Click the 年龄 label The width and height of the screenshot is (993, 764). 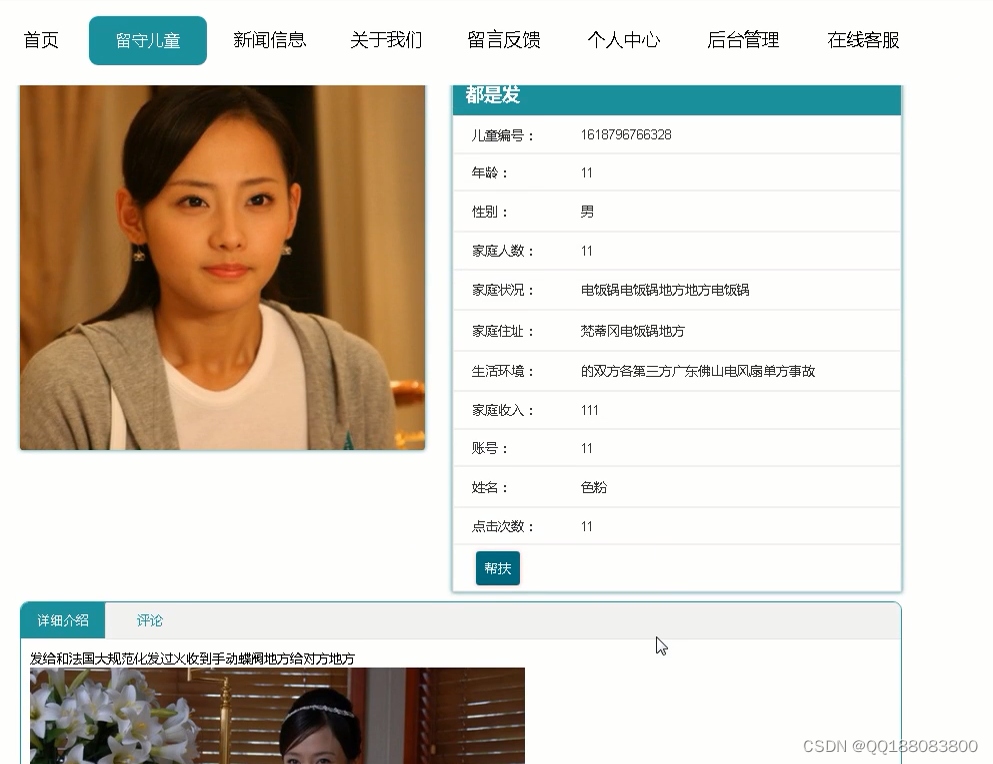pos(490,173)
